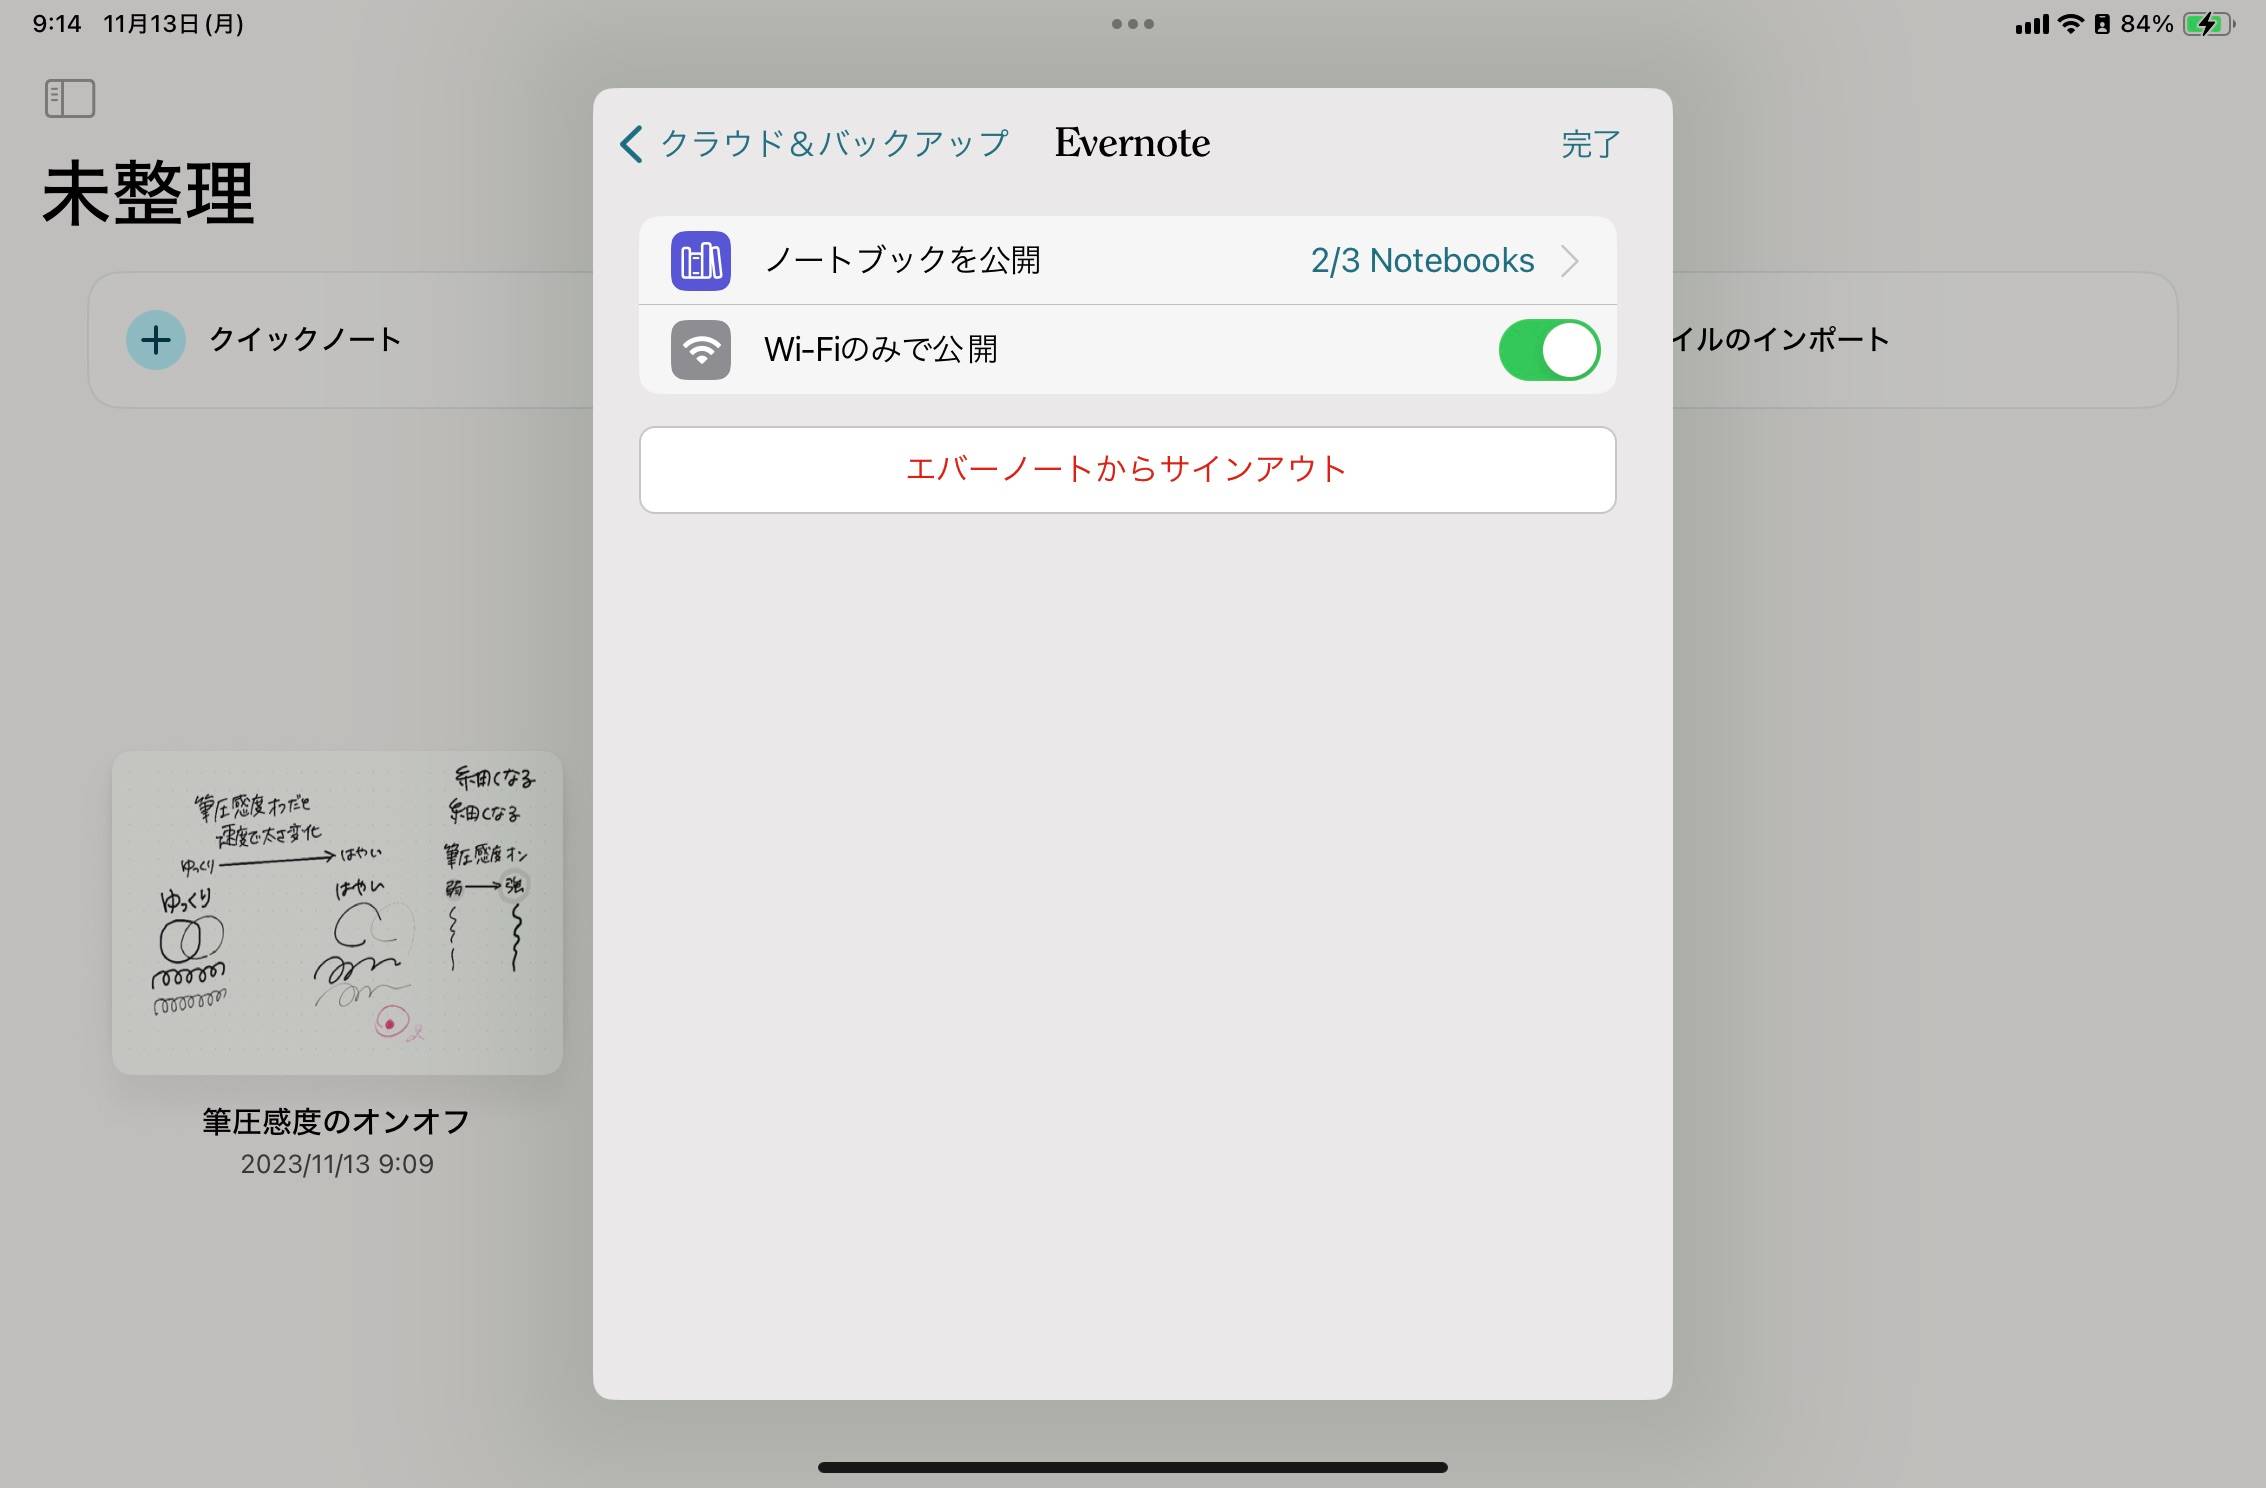Tap the 9:14 clock in status bar

tap(57, 24)
